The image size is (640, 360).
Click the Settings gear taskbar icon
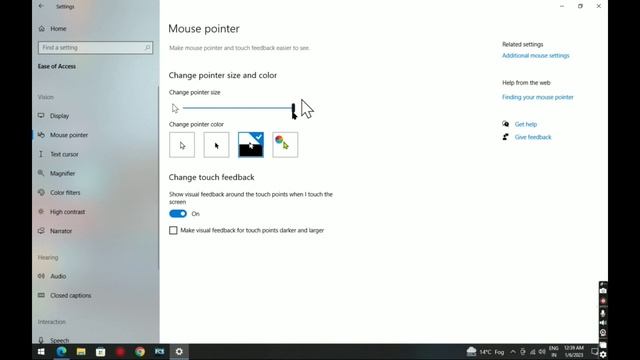(x=179, y=351)
